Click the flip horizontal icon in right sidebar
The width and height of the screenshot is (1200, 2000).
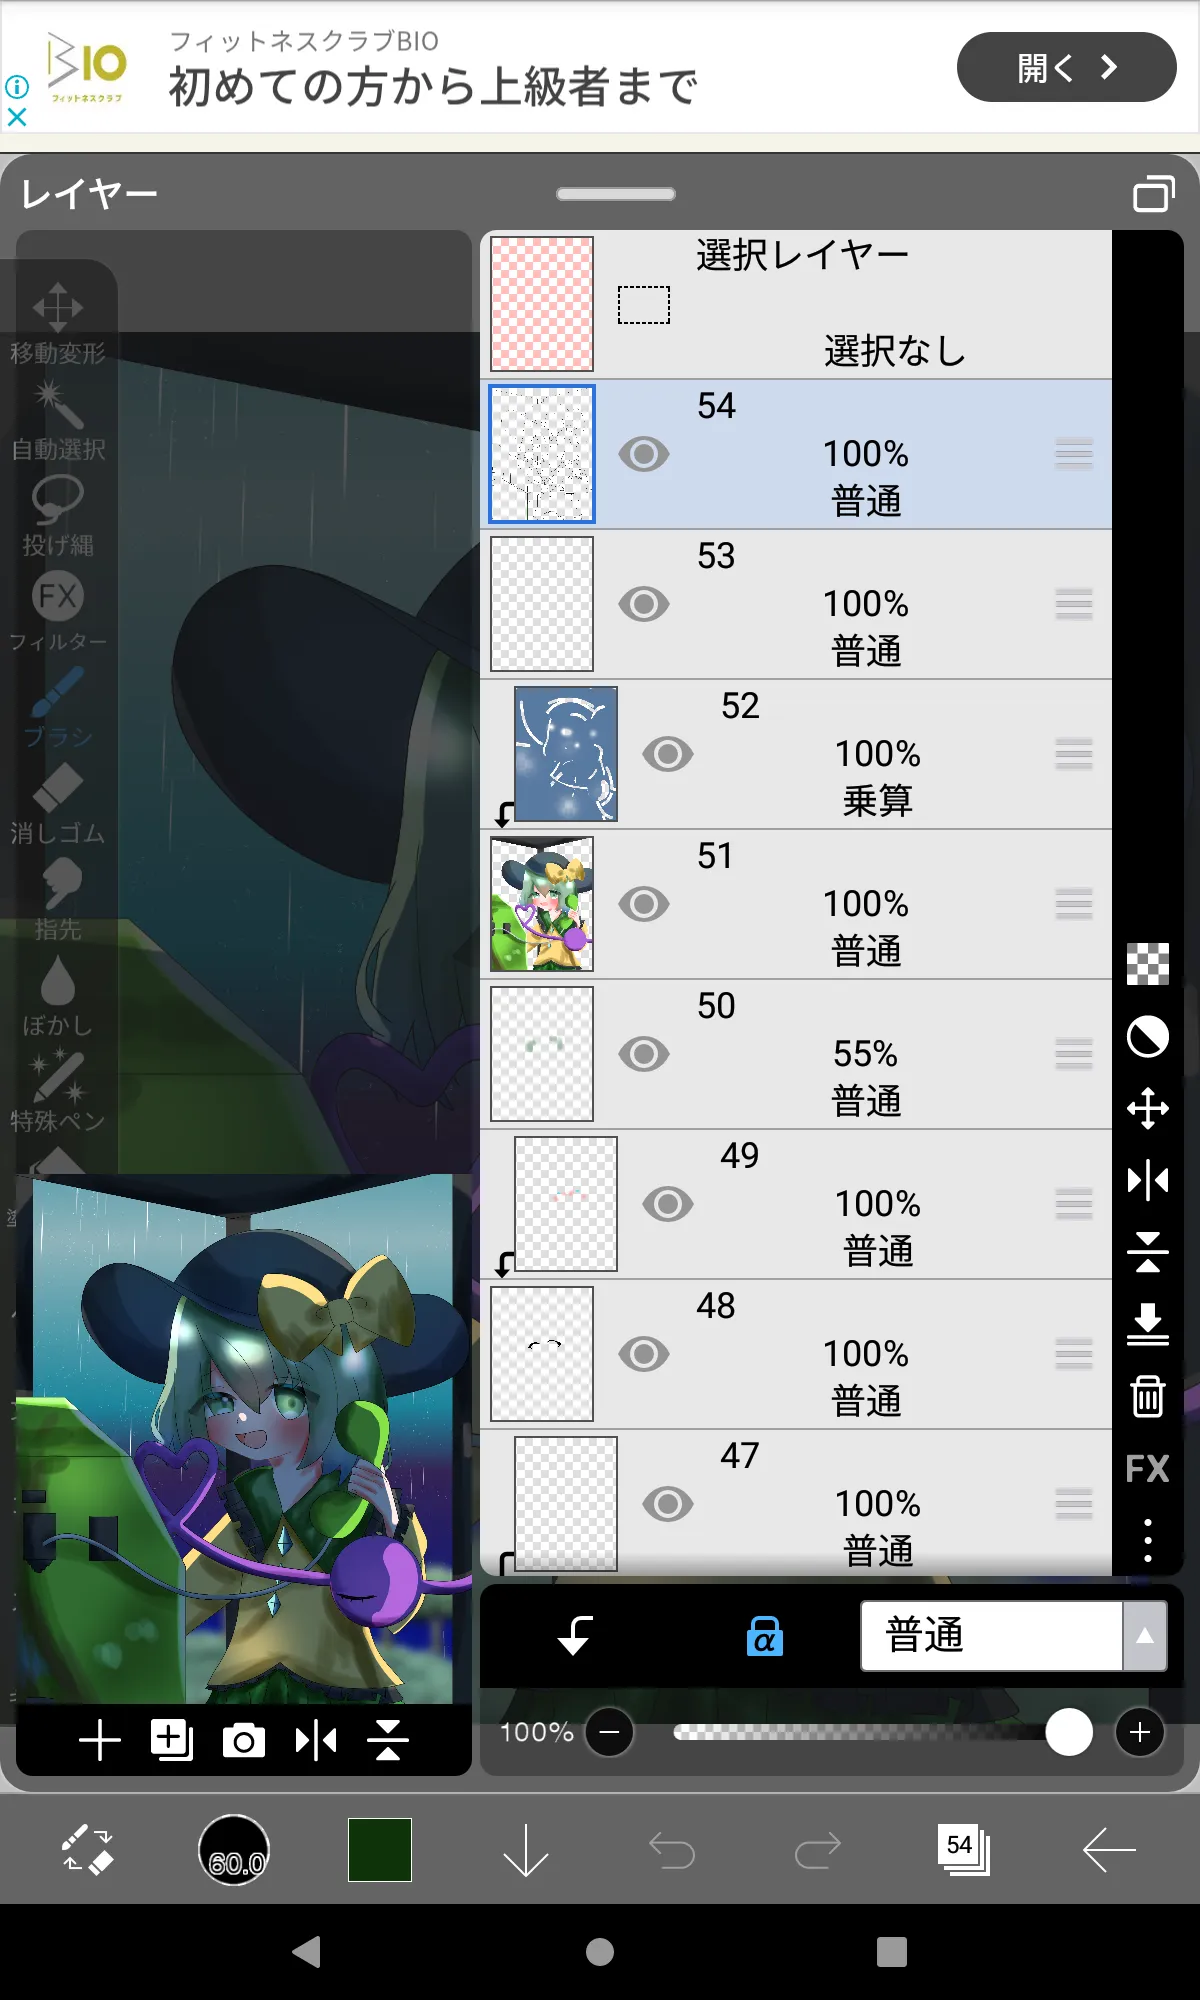[x=1147, y=1181]
